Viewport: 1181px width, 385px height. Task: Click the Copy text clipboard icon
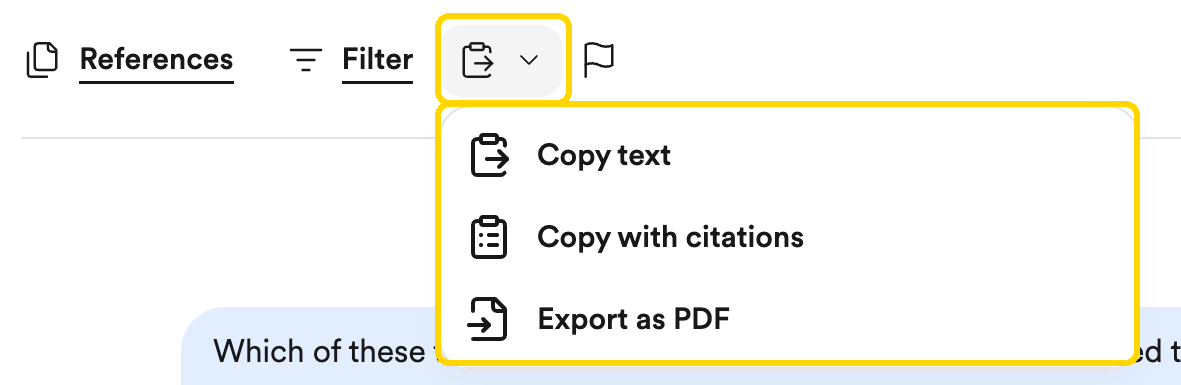click(490, 155)
